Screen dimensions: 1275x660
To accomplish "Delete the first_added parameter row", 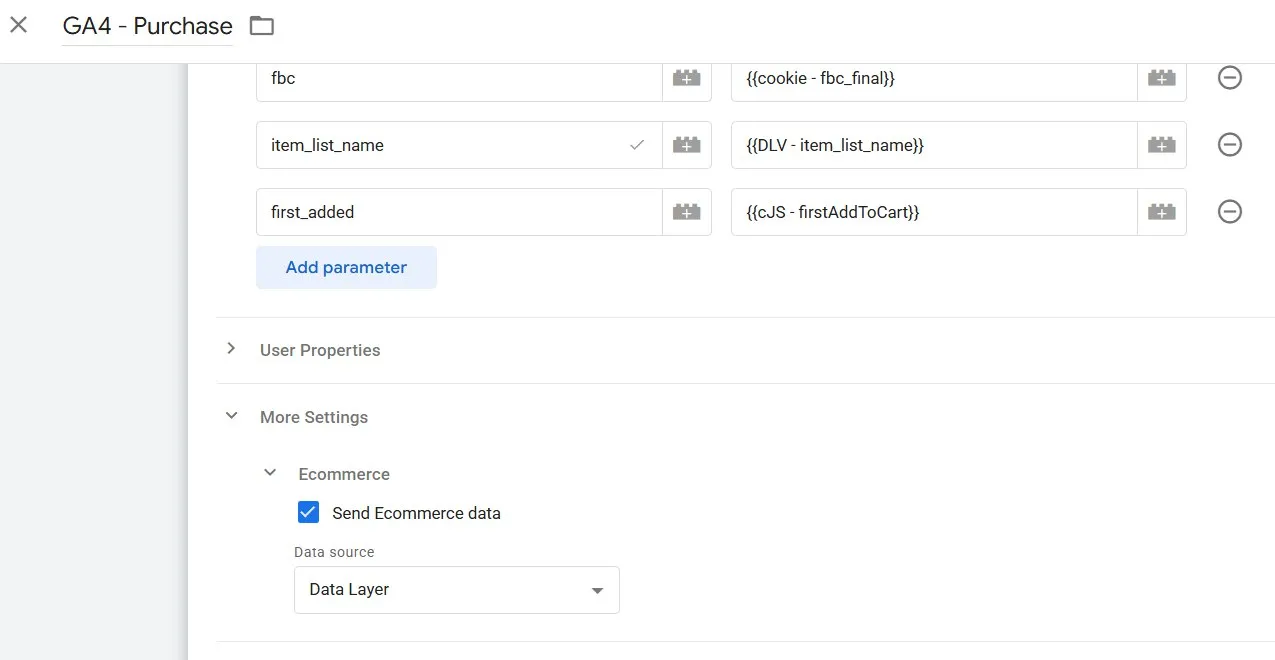I will (1229, 212).
